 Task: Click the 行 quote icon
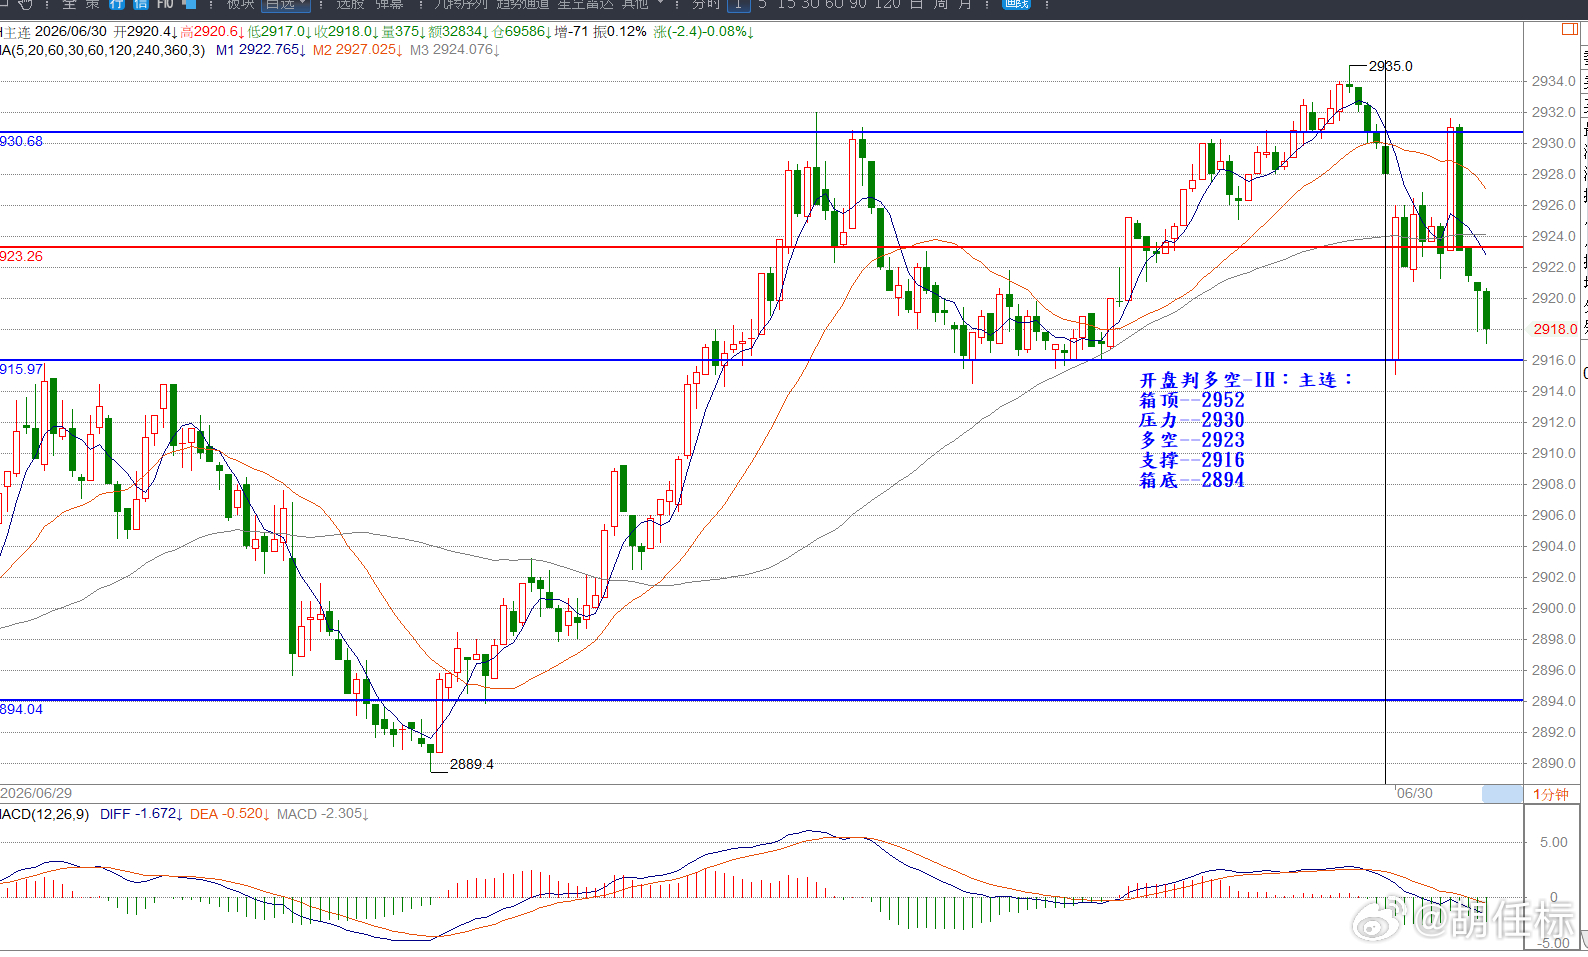point(117,5)
